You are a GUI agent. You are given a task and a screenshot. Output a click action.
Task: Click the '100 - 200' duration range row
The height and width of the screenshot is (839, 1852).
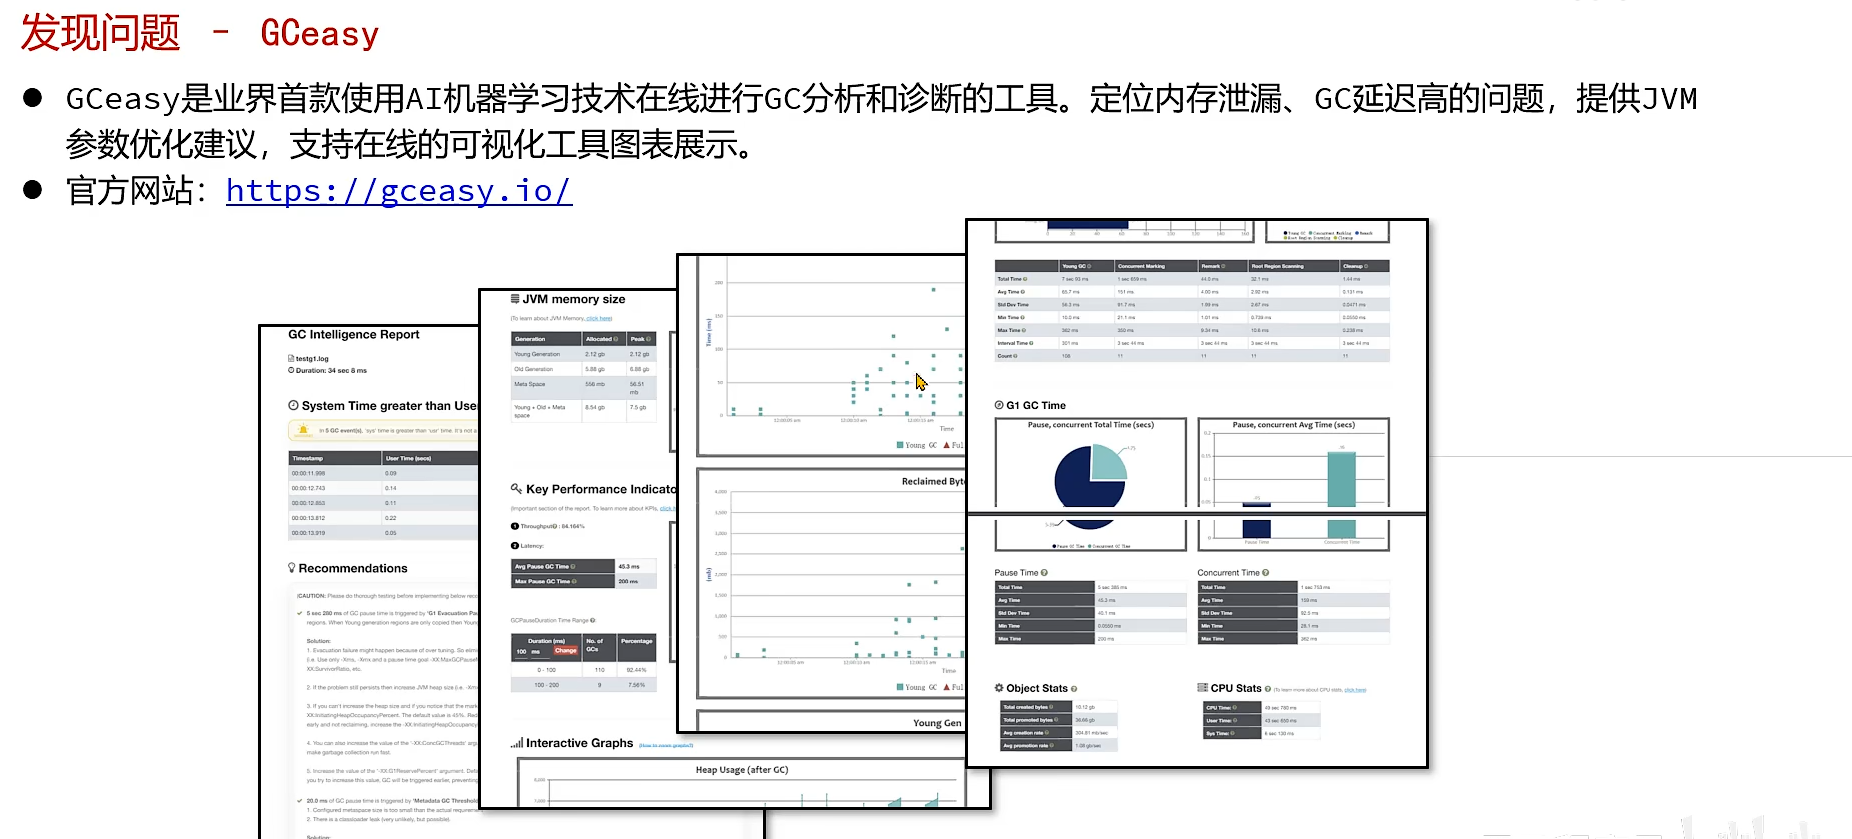click(x=583, y=685)
